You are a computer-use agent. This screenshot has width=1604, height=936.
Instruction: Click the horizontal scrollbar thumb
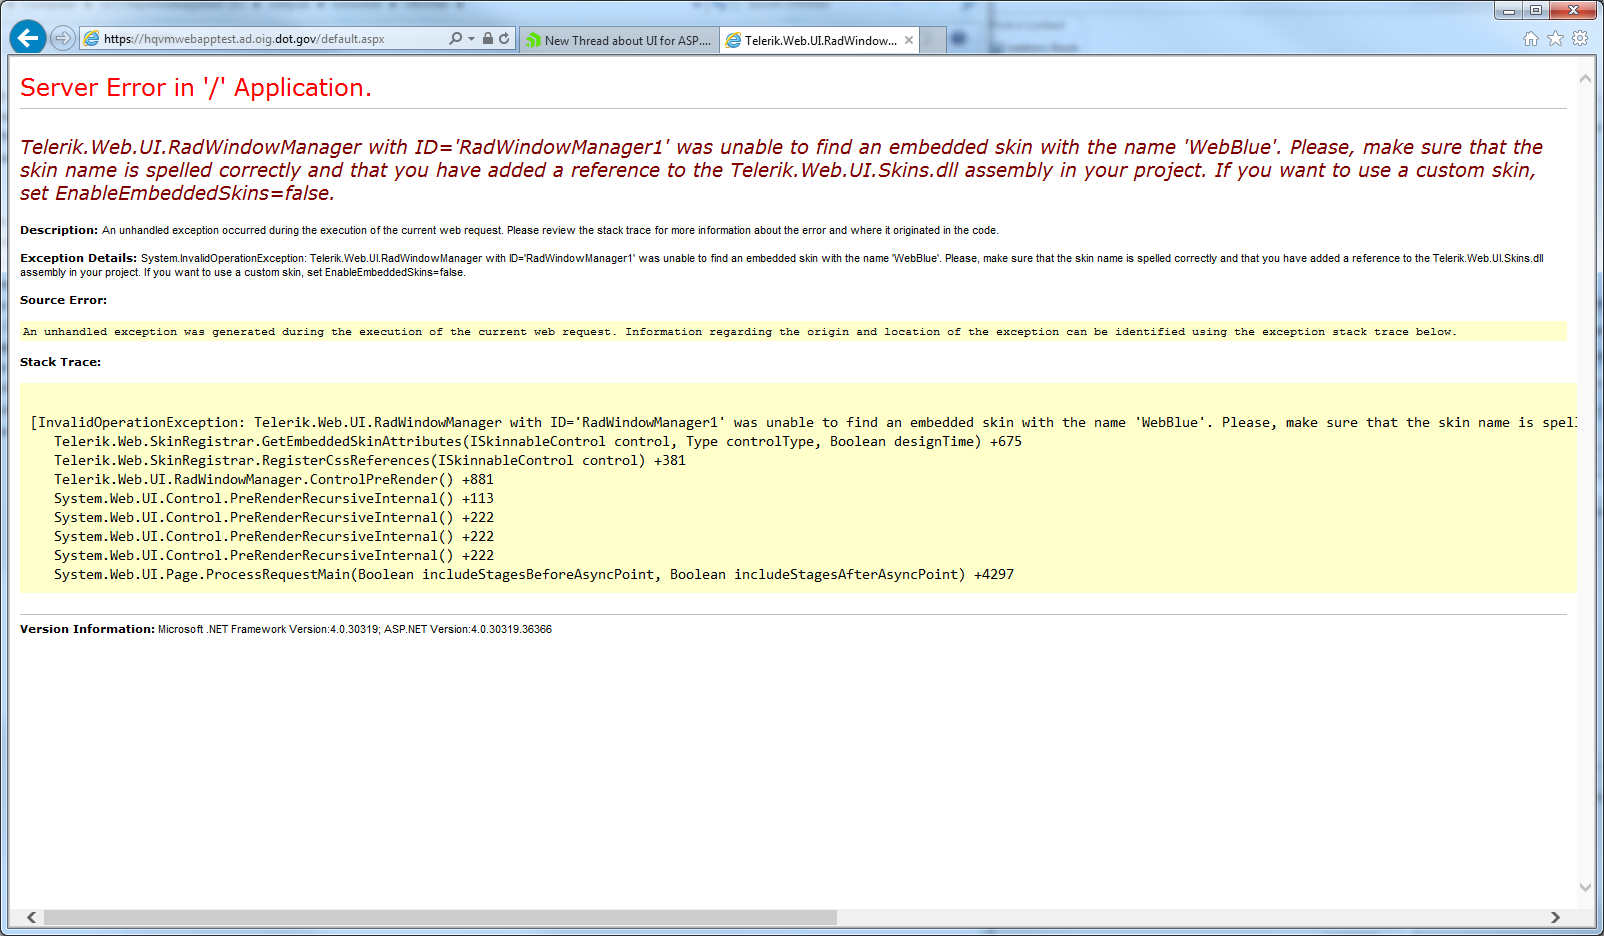[440, 917]
